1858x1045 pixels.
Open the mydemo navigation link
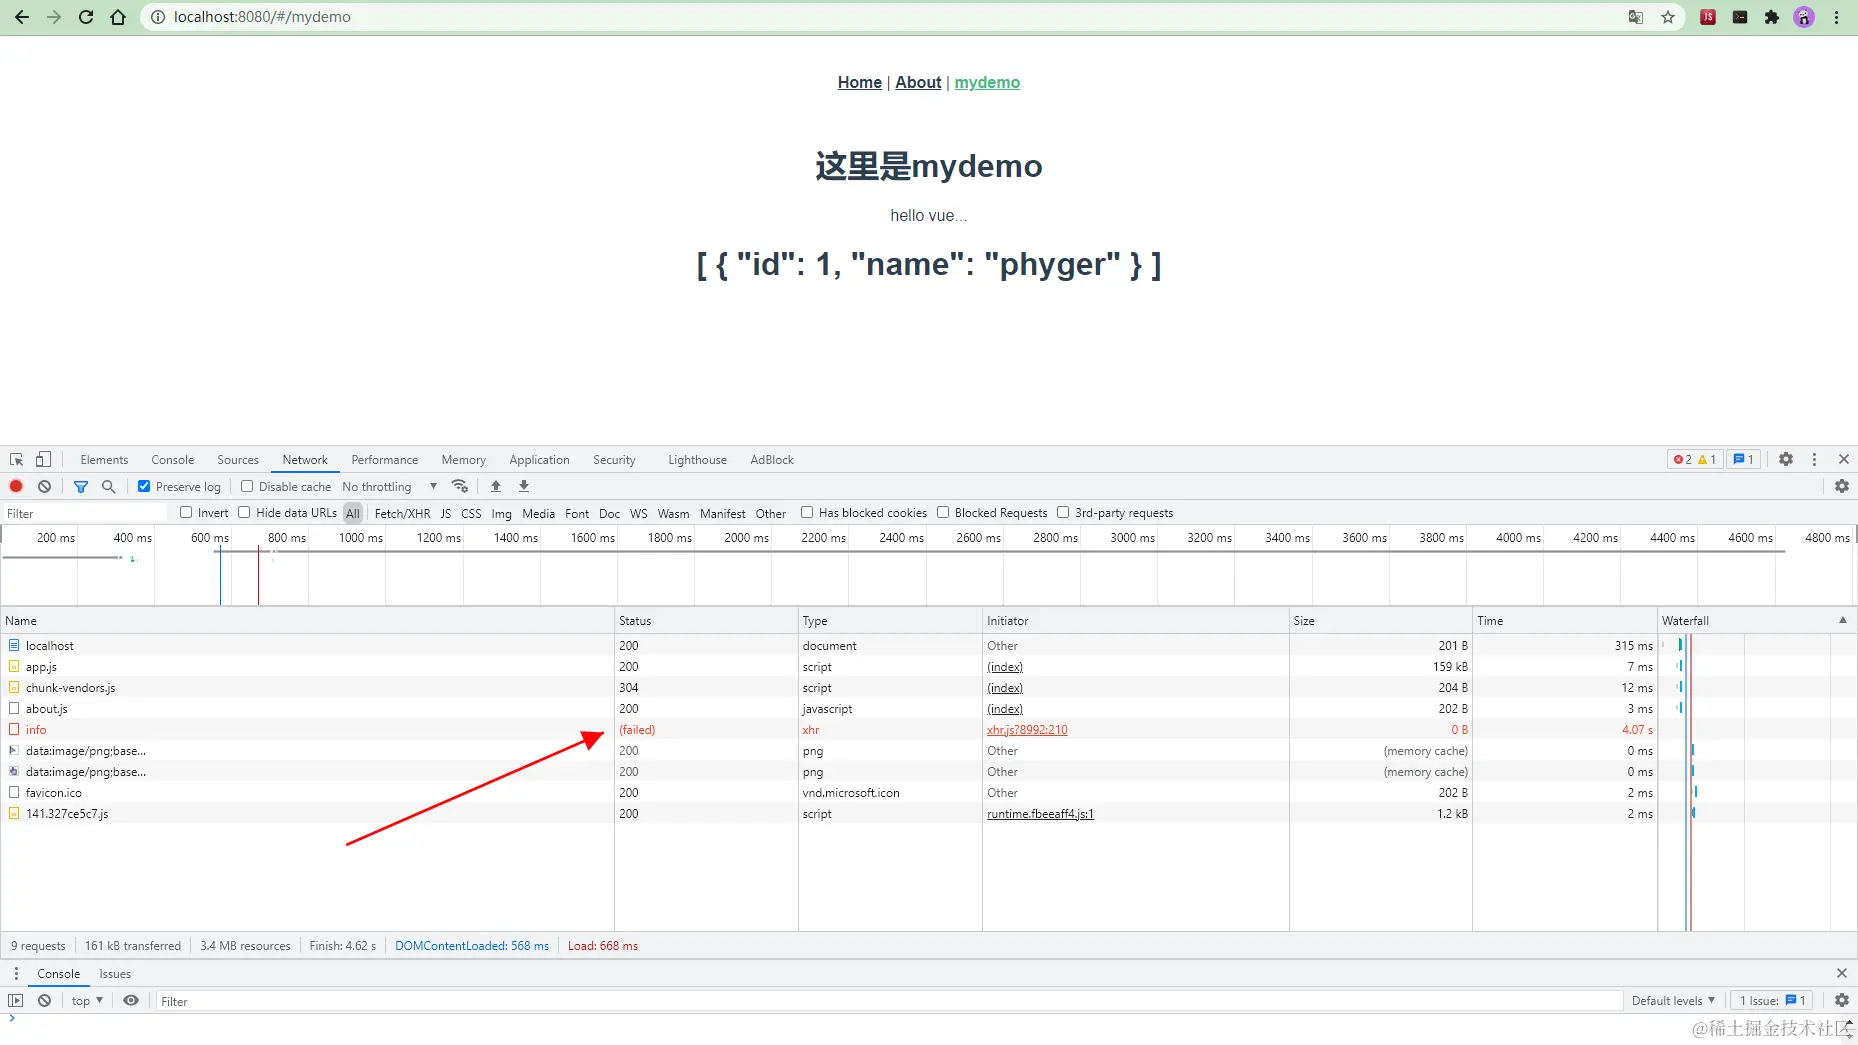987,83
